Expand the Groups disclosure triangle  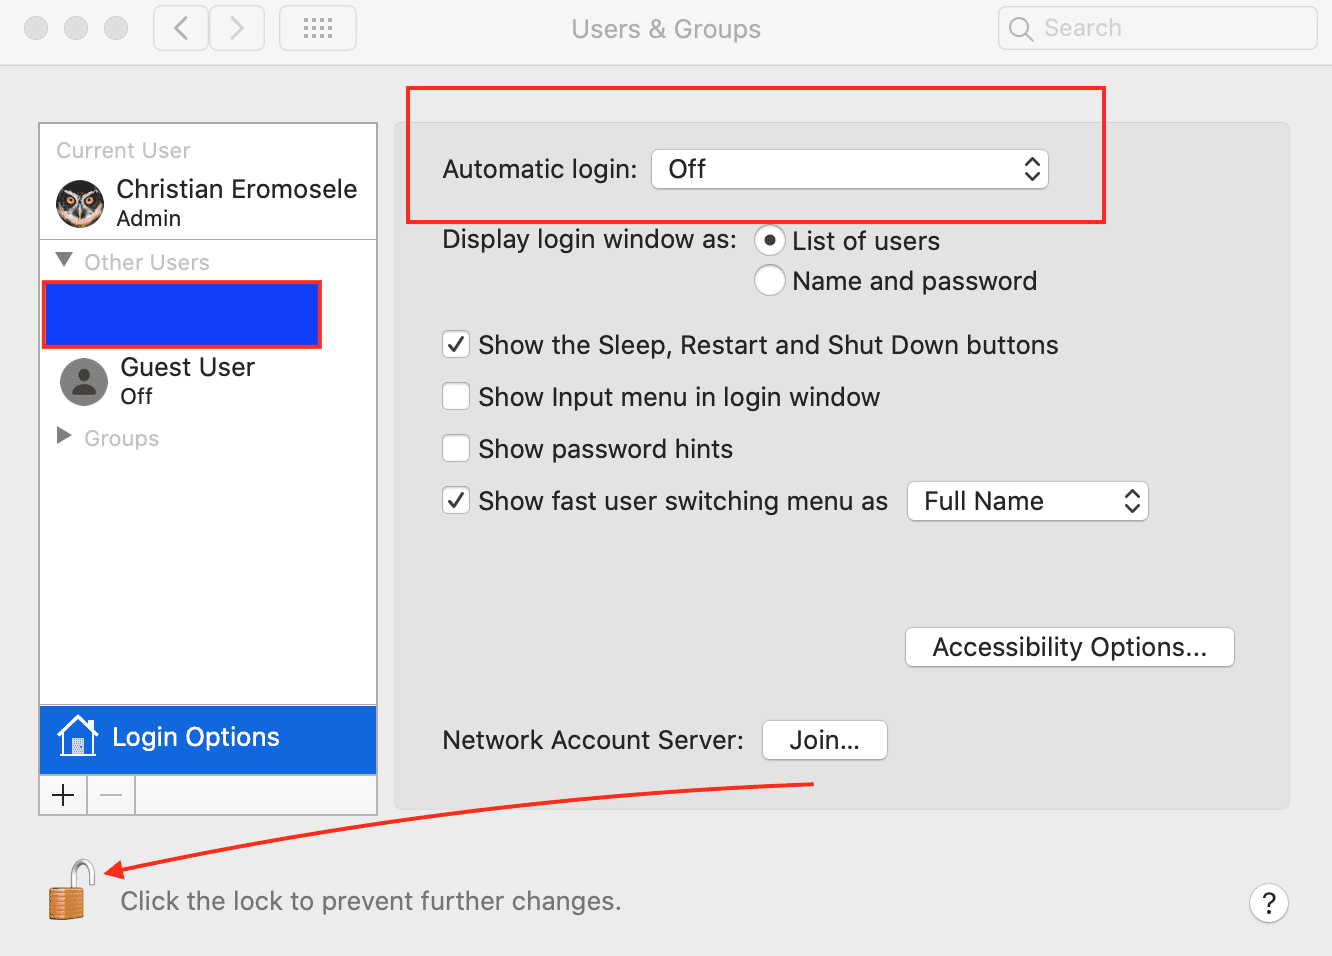pos(64,436)
